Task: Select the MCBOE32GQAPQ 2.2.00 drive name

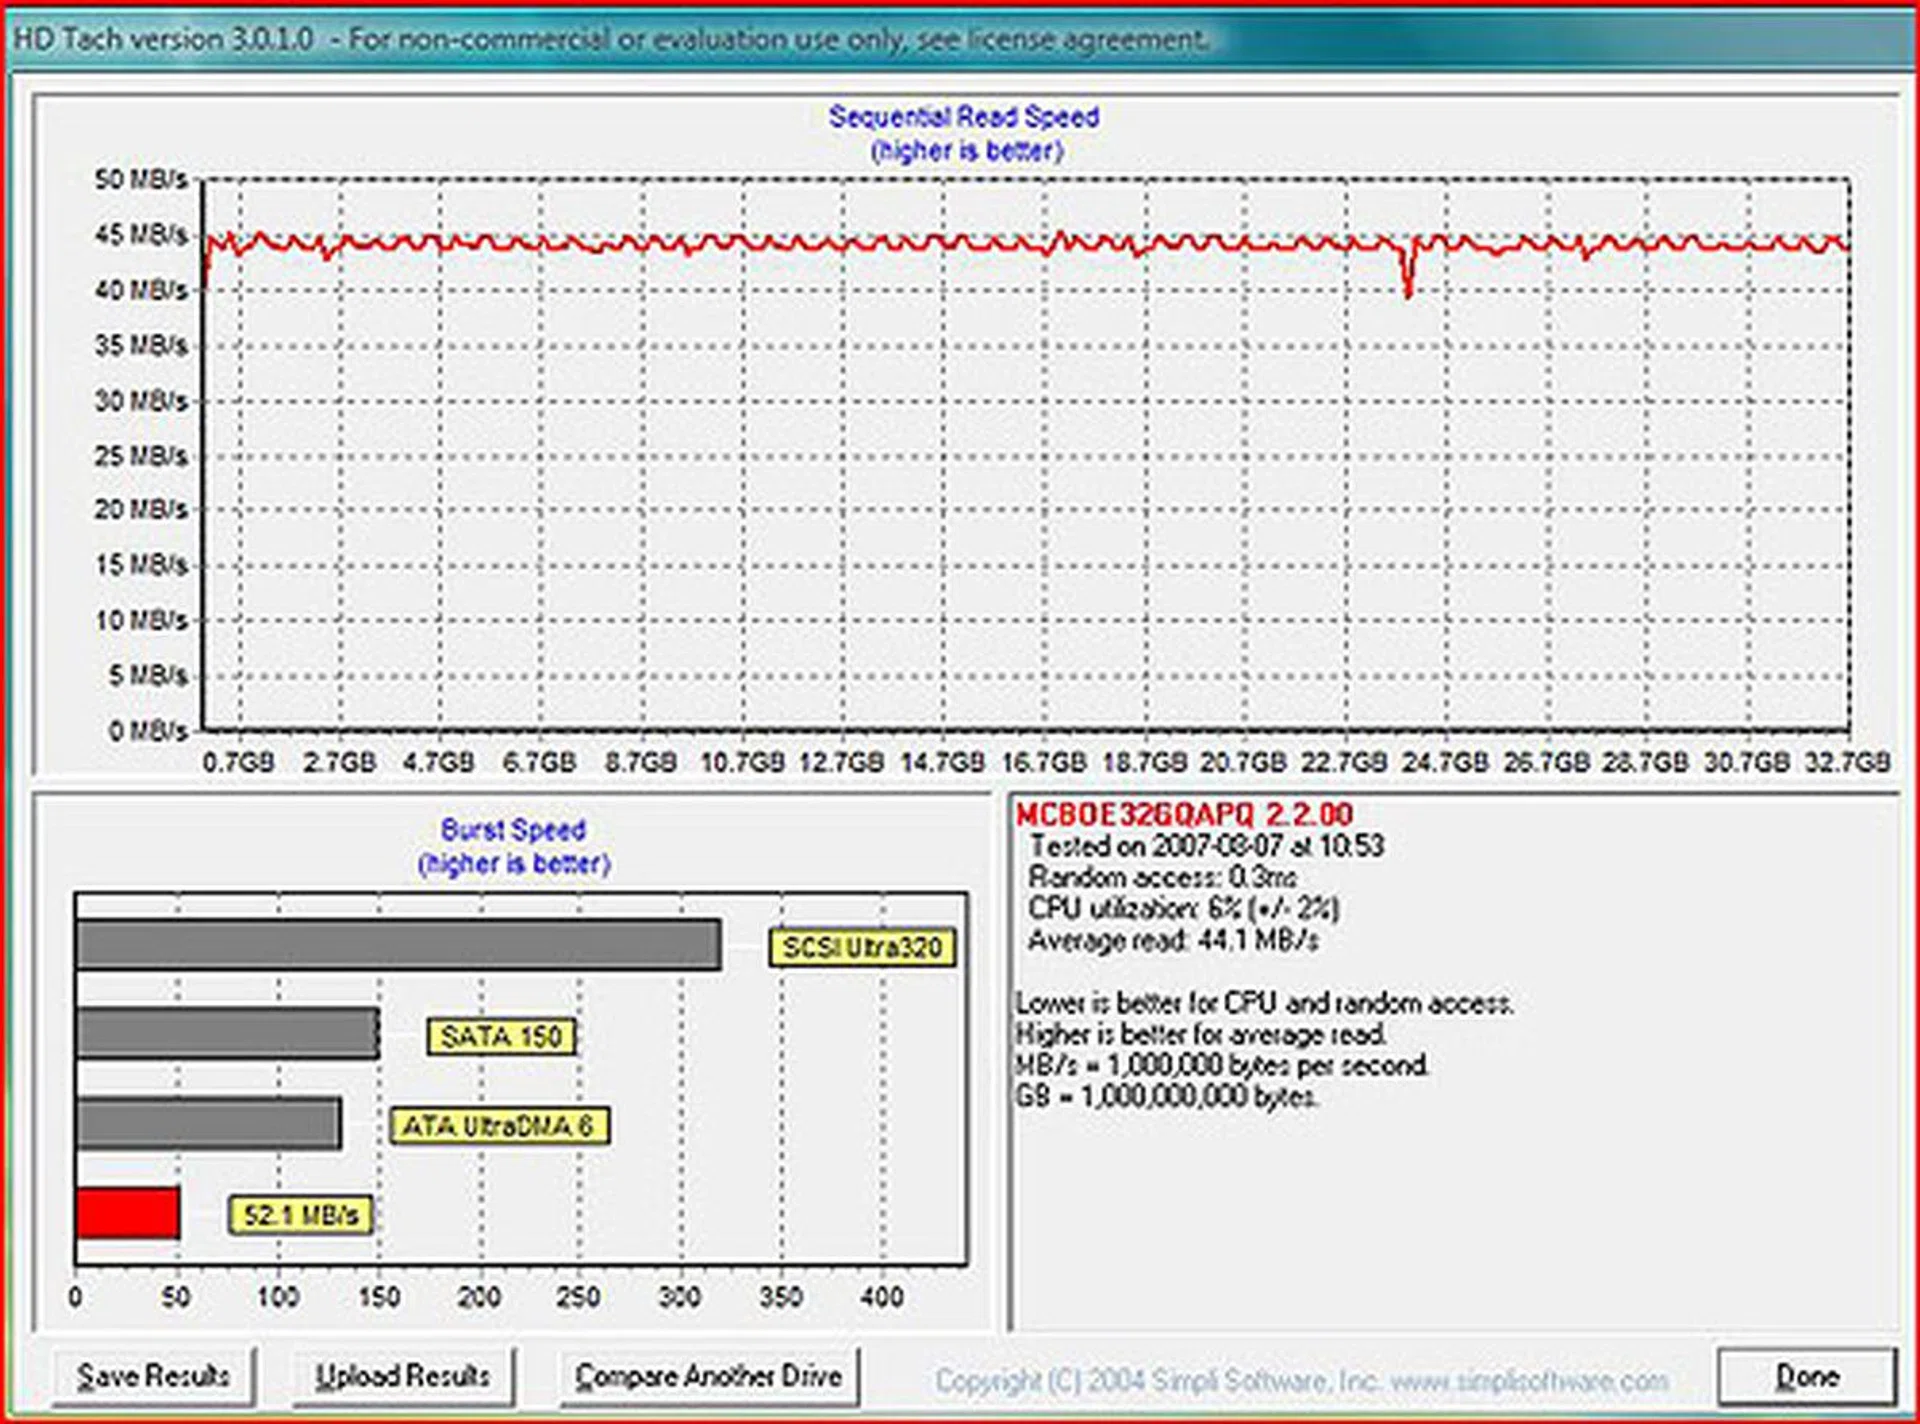Action: click(x=1183, y=814)
